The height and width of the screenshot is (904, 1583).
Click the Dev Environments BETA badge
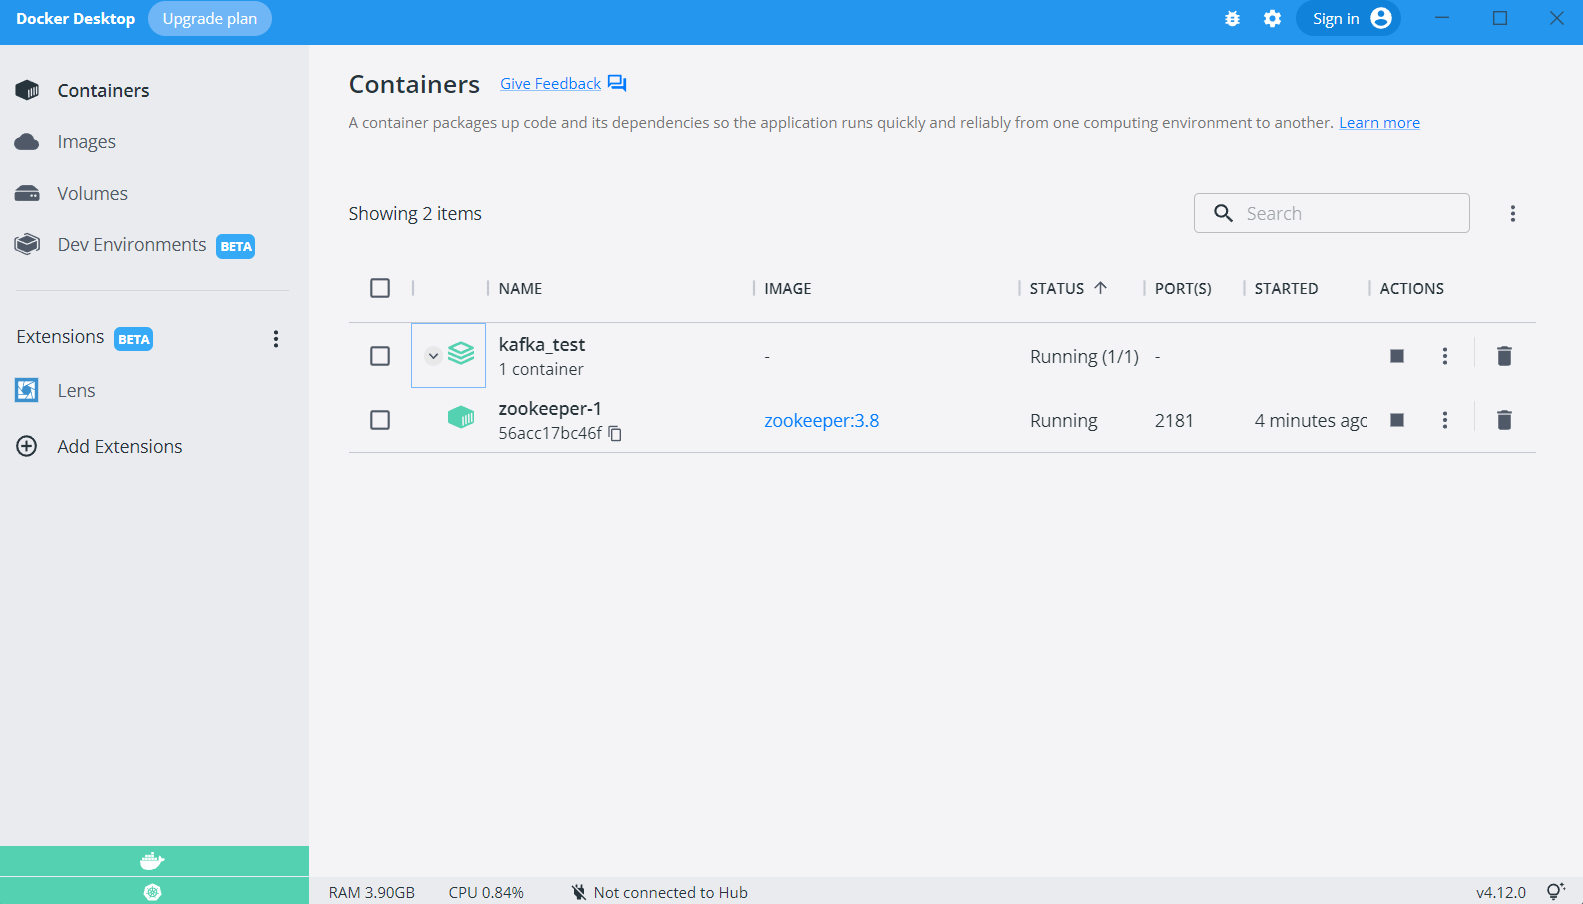coord(236,246)
